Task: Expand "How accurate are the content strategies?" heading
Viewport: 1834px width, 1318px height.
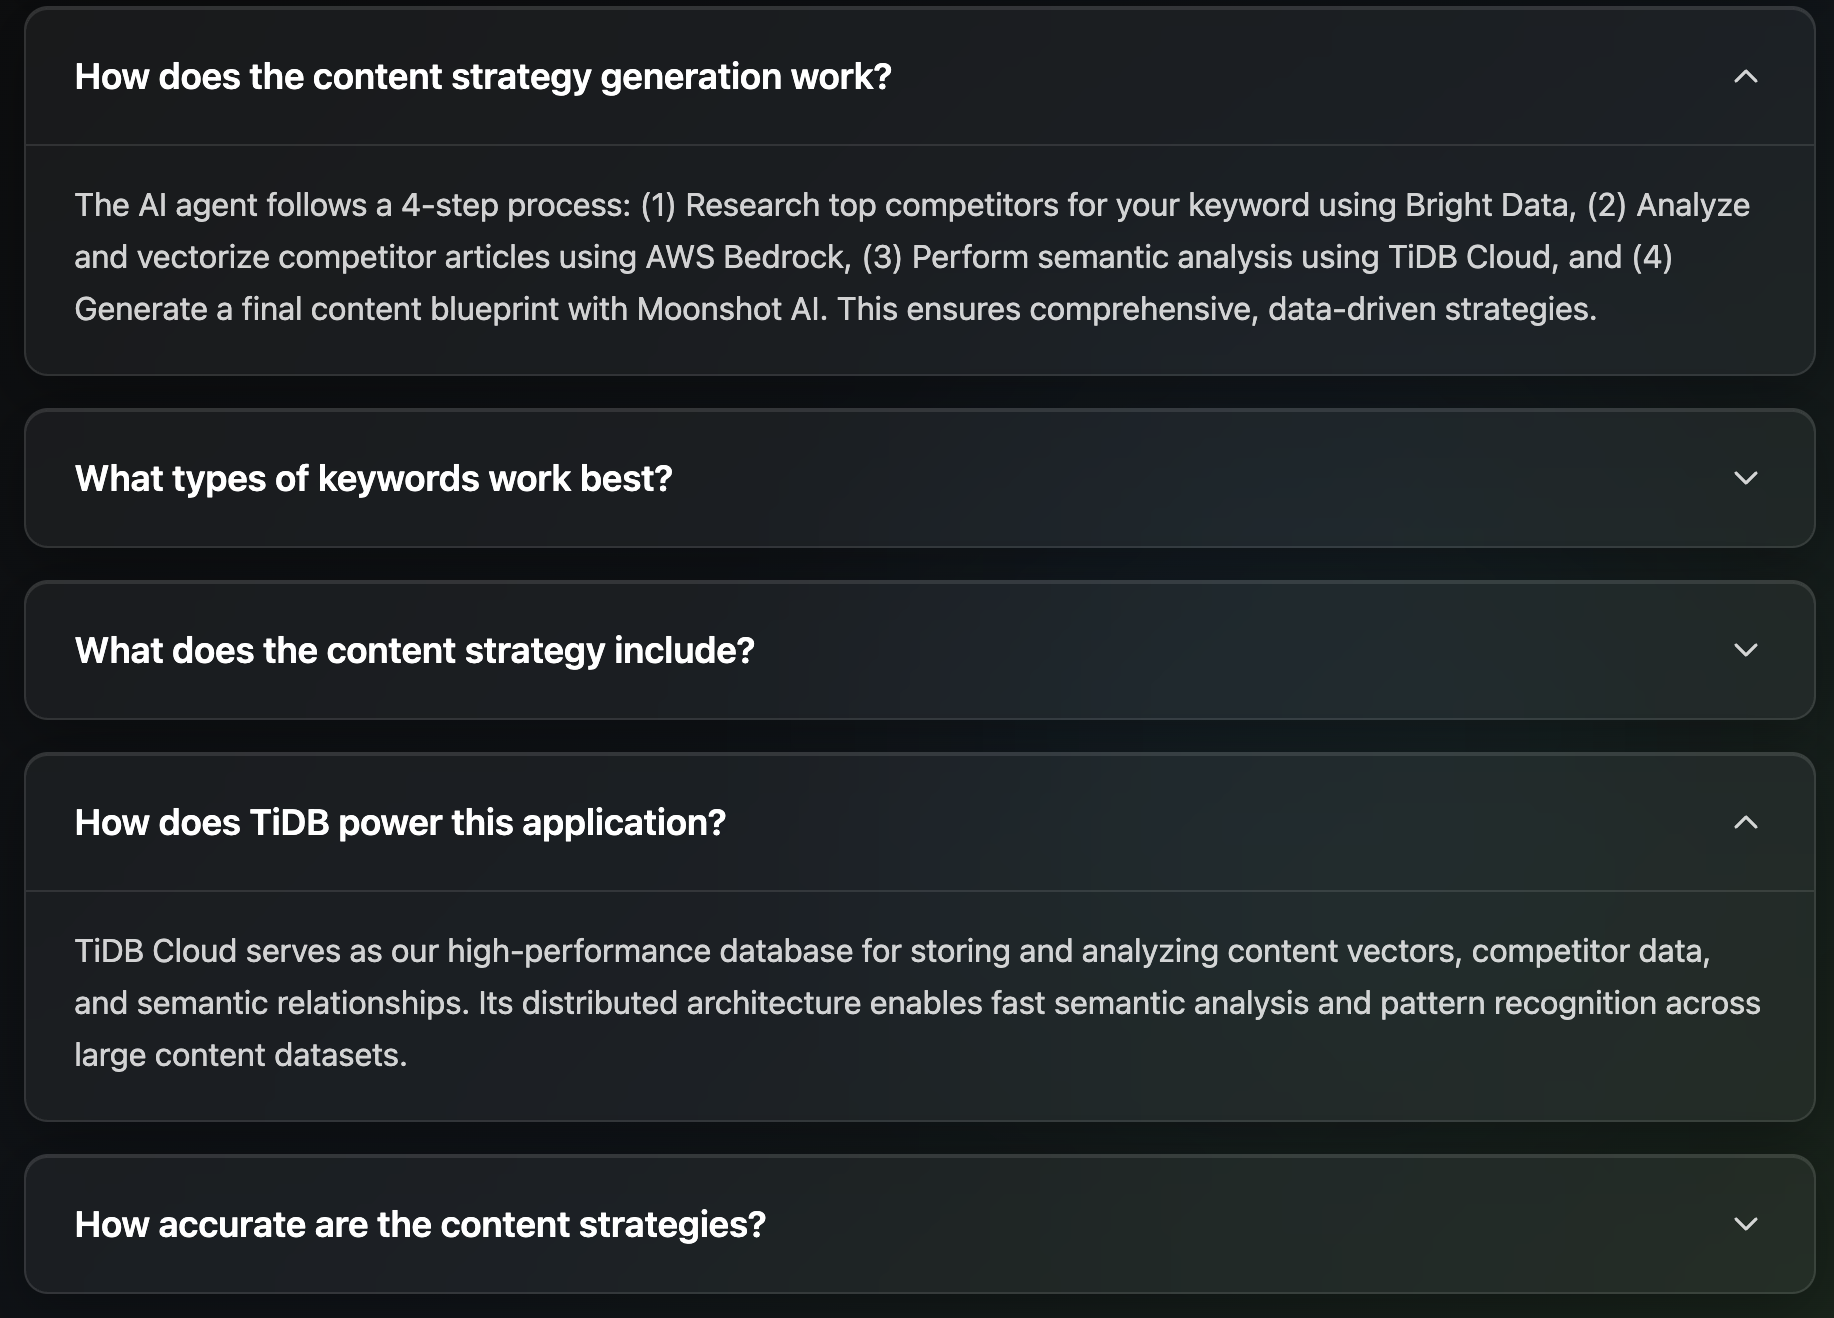Action: tap(420, 1225)
